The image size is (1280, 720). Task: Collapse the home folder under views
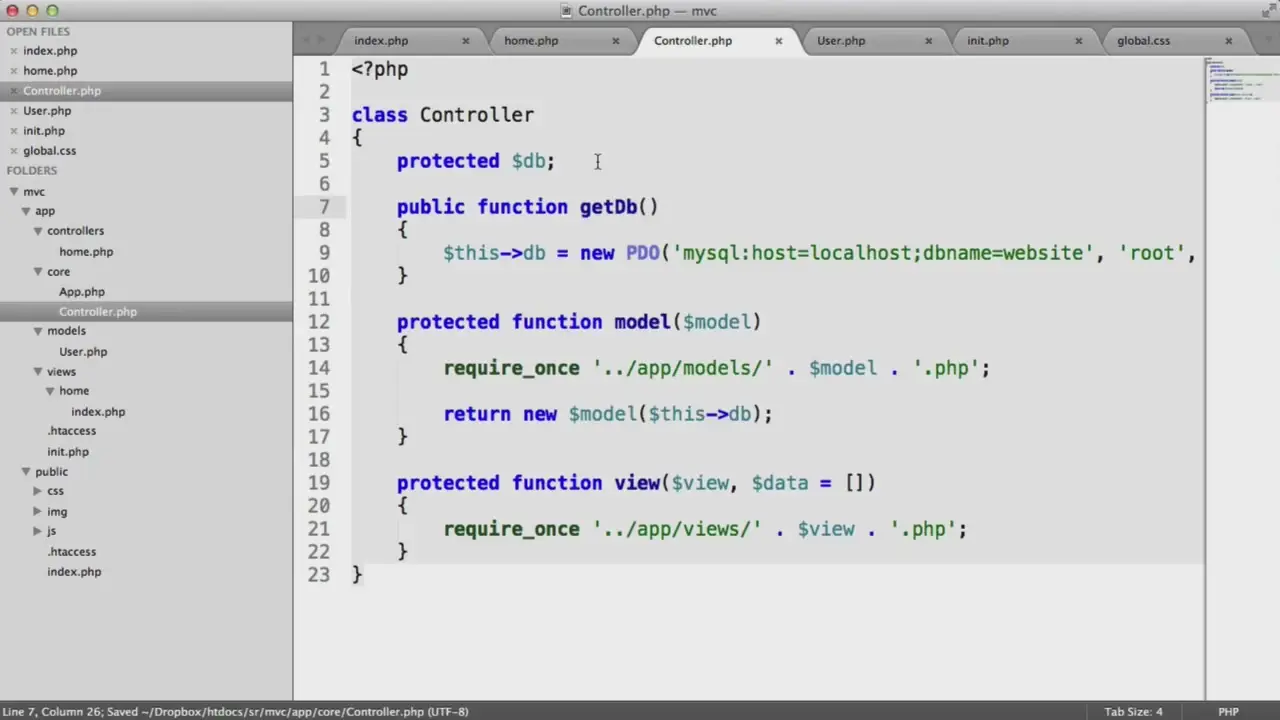tap(50, 391)
